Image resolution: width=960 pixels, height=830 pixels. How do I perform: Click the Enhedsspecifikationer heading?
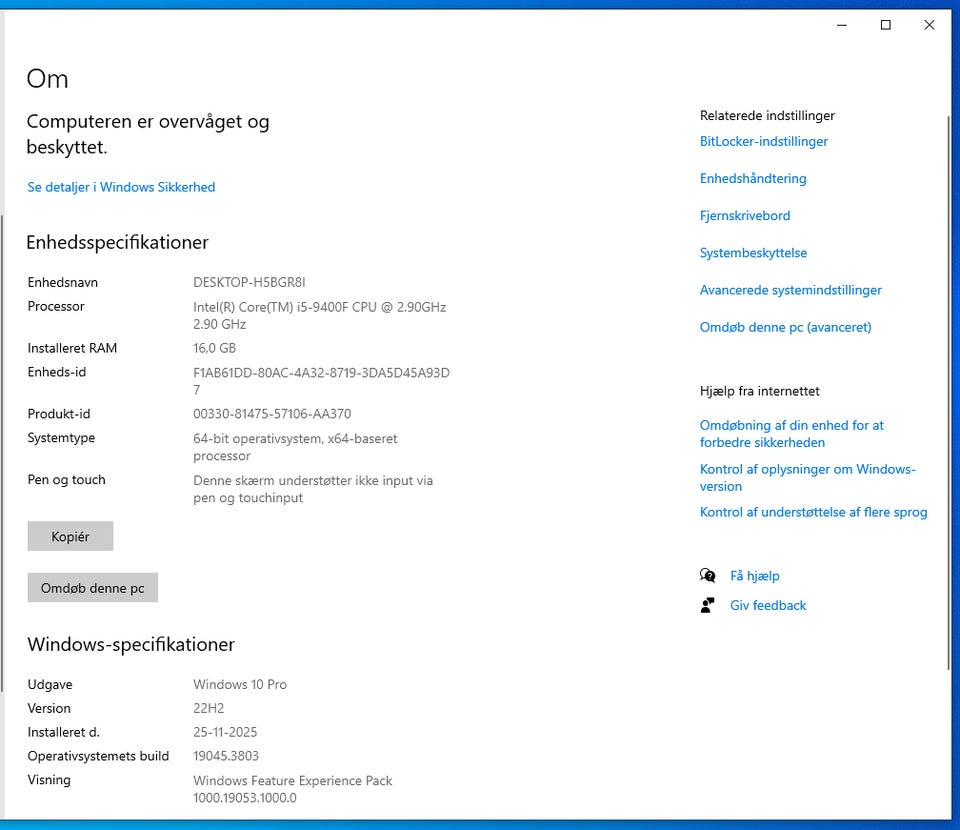[x=118, y=242]
